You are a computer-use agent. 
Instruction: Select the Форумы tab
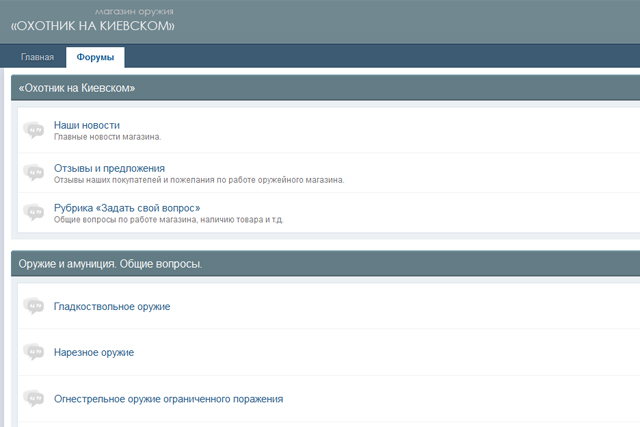point(95,57)
